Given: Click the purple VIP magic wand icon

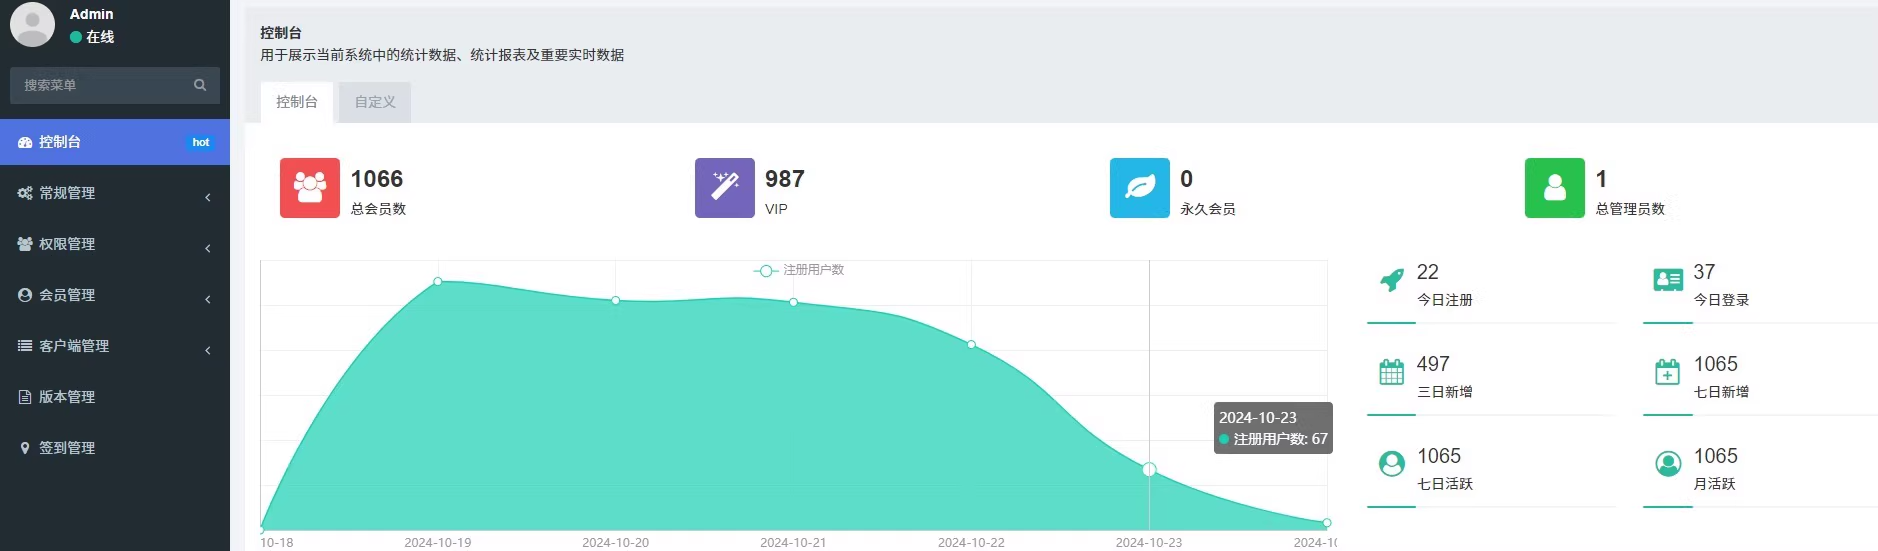Looking at the screenshot, I should 724,188.
